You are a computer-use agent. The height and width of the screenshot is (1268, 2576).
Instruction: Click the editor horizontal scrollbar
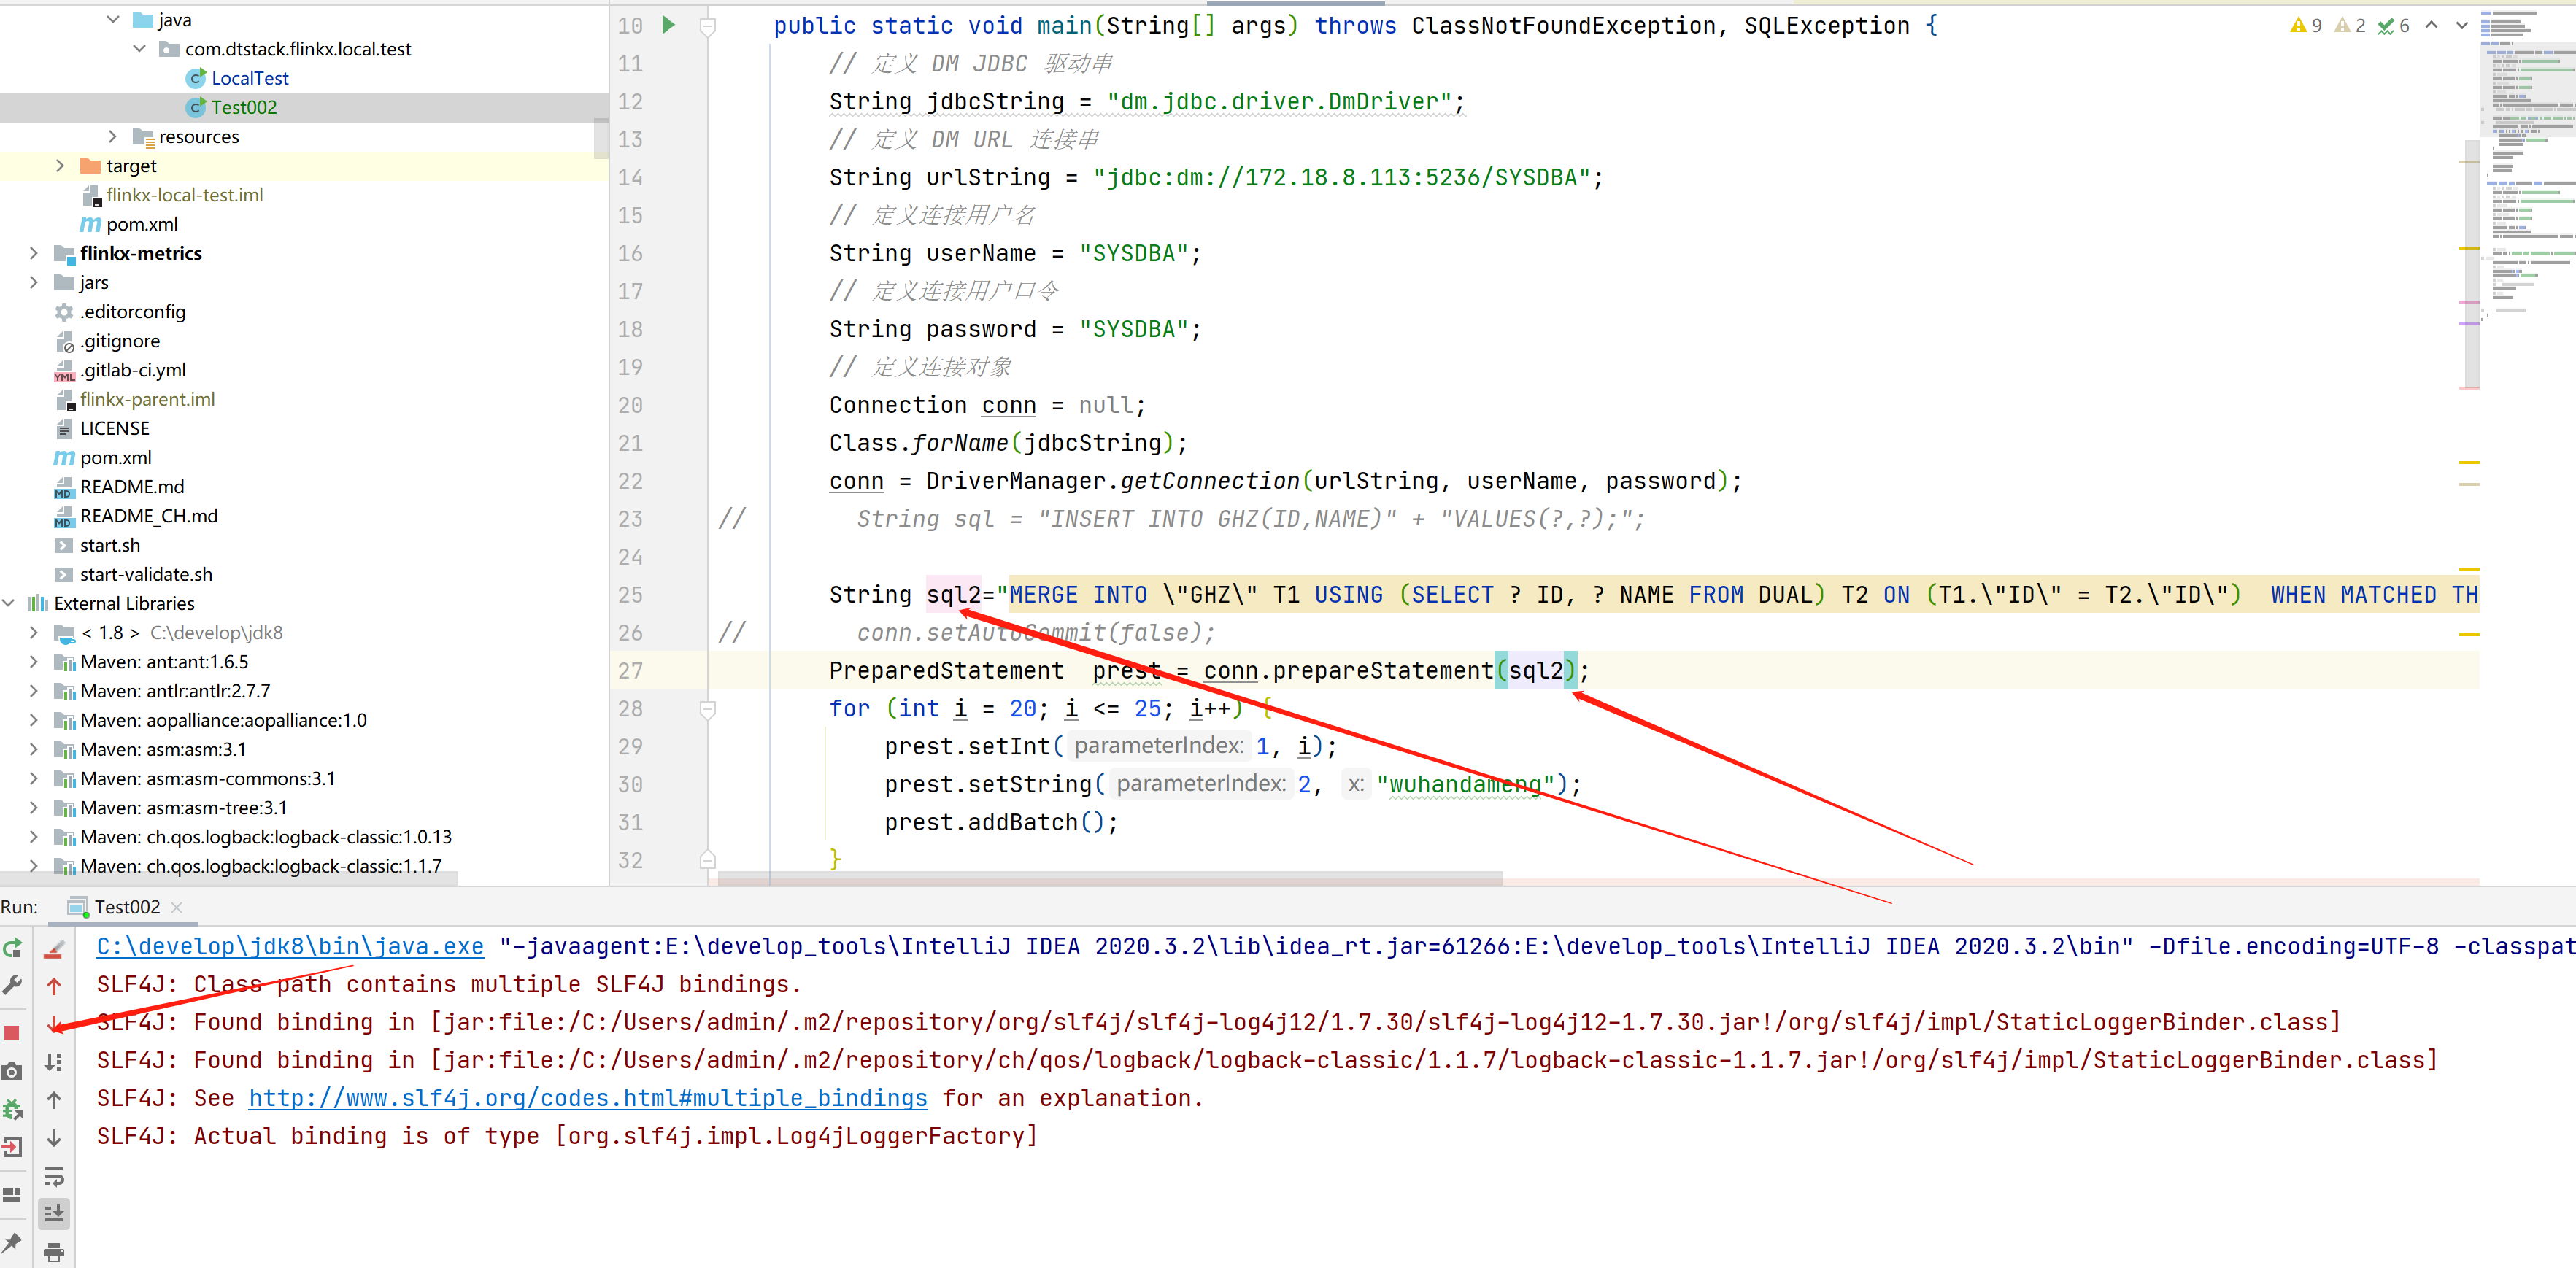pos(1110,878)
